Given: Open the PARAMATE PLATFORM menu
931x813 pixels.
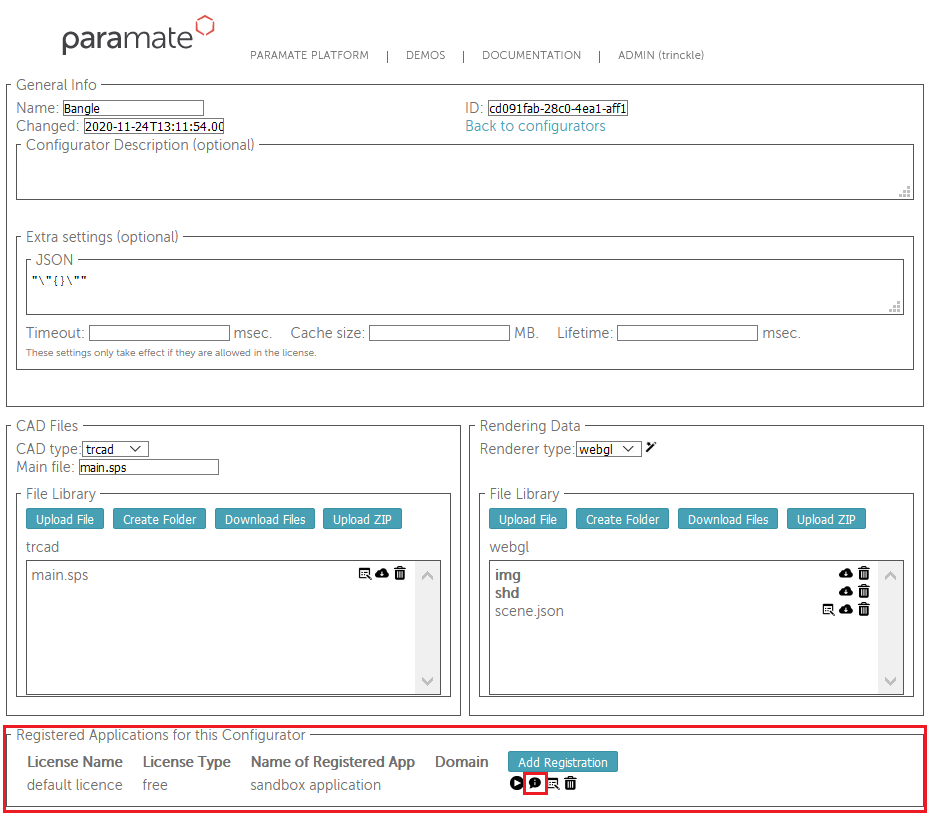Looking at the screenshot, I should [309, 55].
